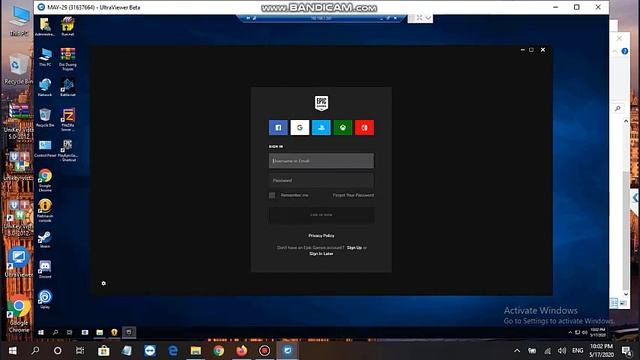Open Administrator folder on remote desktop

[x=45, y=27]
